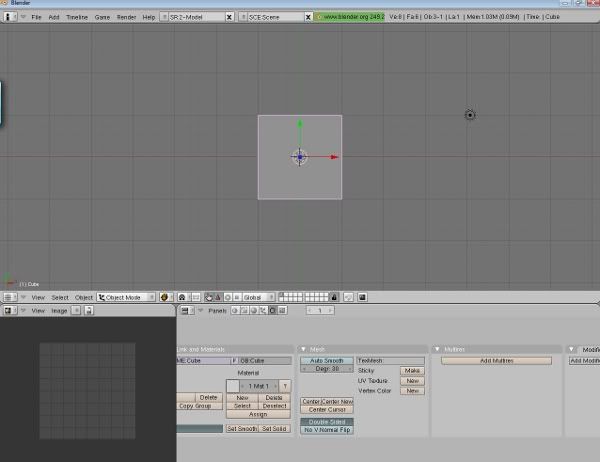The image size is (600, 462).
Task: Open the Global orientation dropdown
Action: tap(258, 297)
